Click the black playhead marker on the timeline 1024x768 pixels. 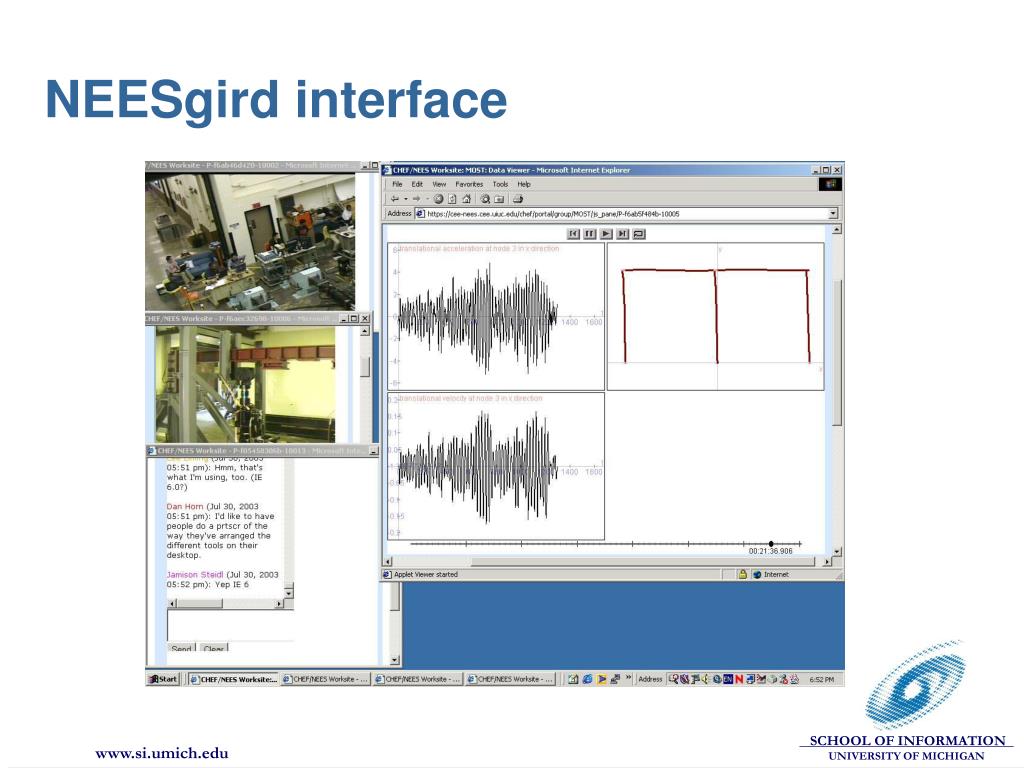[771, 543]
